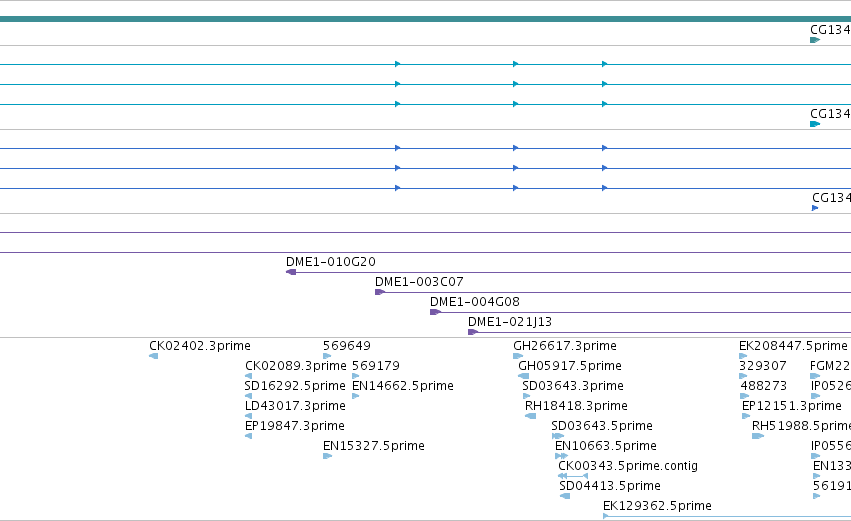This screenshot has width=851, height=521.
Task: Click the thick teal bar at the top
Action: (x=426, y=19)
